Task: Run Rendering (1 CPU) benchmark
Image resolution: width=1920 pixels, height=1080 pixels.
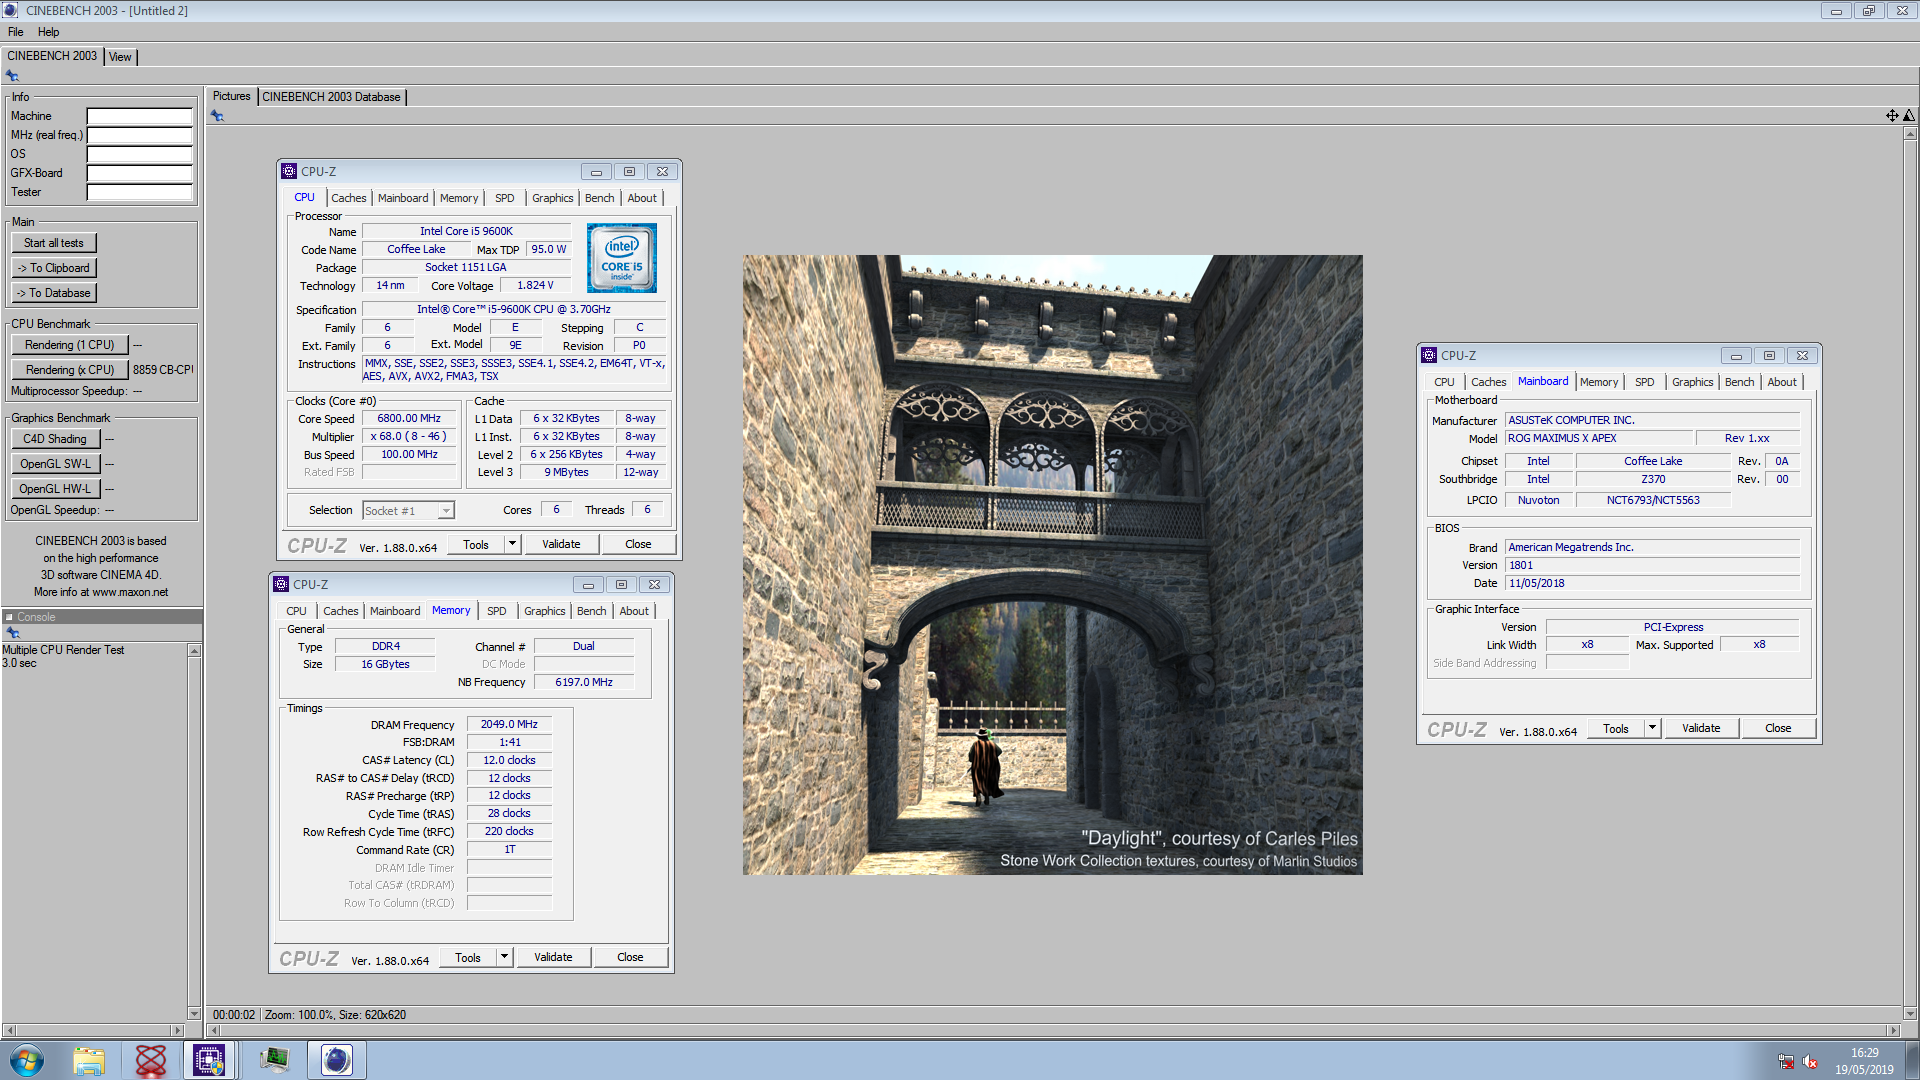Action: point(70,345)
